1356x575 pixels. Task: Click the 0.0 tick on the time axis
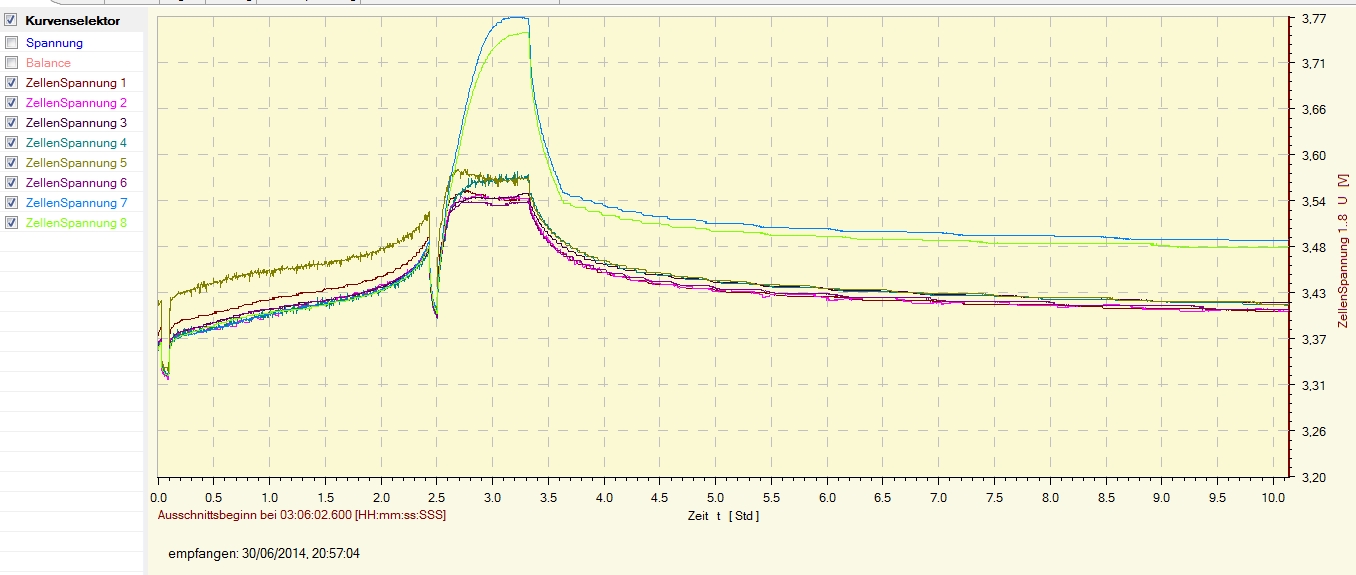[159, 497]
